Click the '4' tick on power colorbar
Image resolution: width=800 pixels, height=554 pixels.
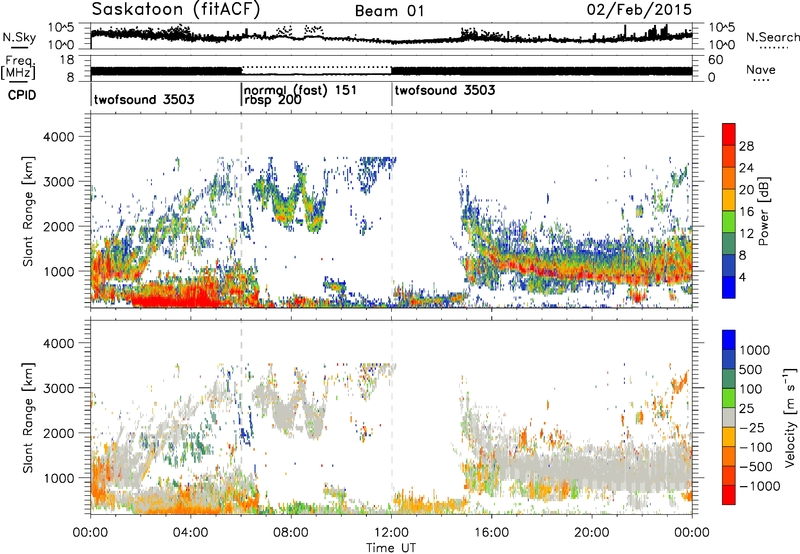742,277
